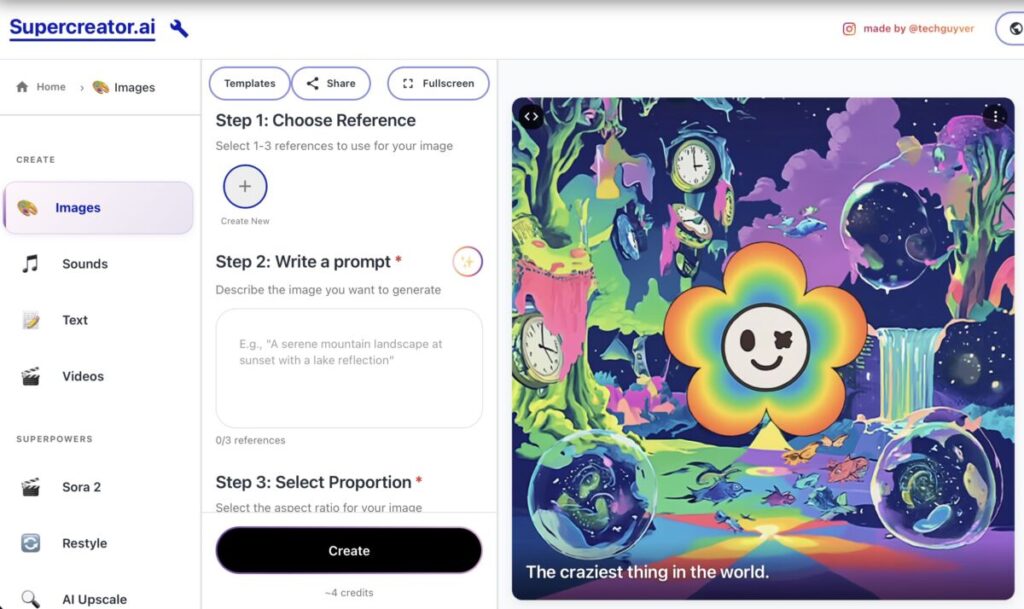Switch to Fullscreen mode
Image resolution: width=1024 pixels, height=609 pixels.
pyautogui.click(x=438, y=84)
